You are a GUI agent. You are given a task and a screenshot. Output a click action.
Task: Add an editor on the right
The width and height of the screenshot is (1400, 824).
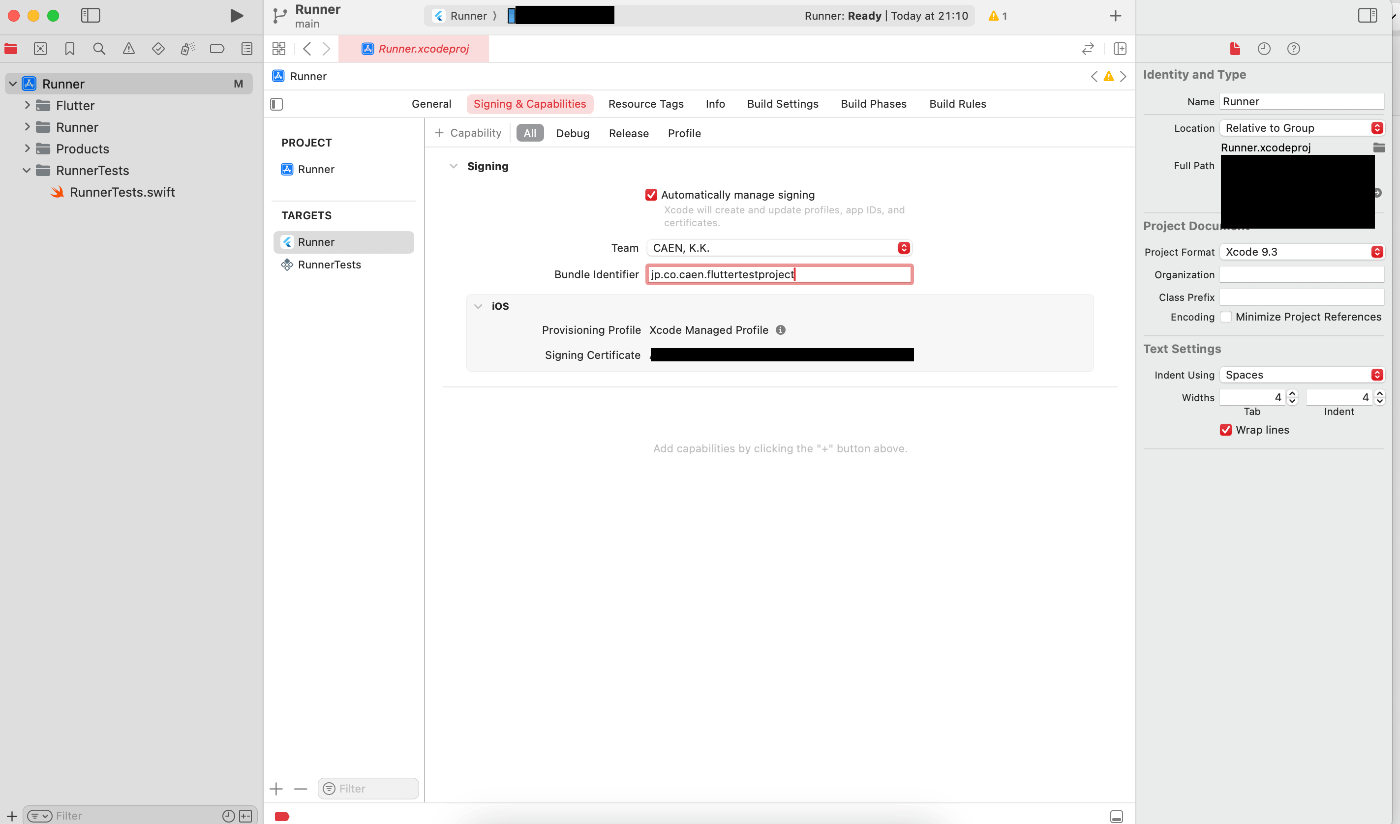coord(1120,48)
